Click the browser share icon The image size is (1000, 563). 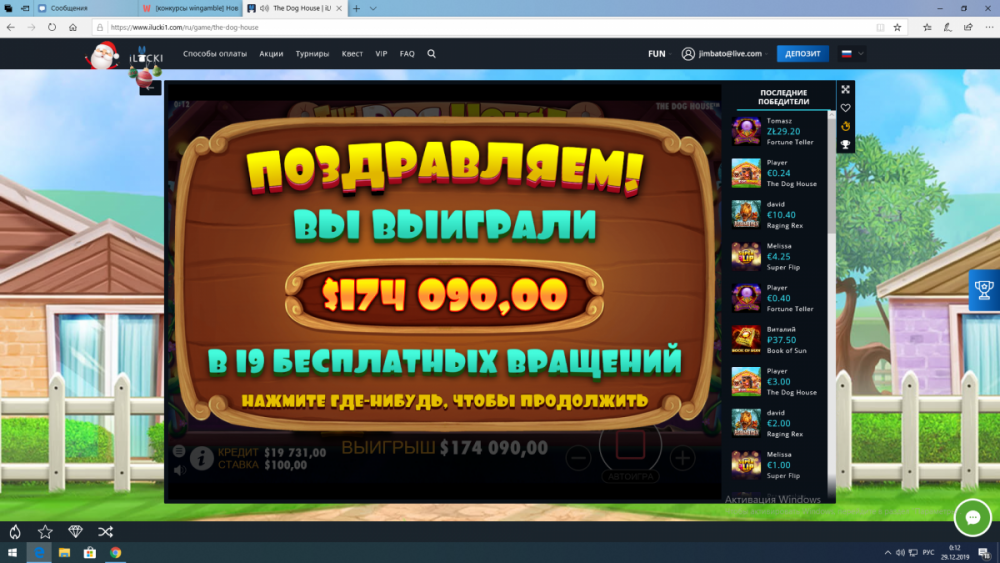pos(968,27)
